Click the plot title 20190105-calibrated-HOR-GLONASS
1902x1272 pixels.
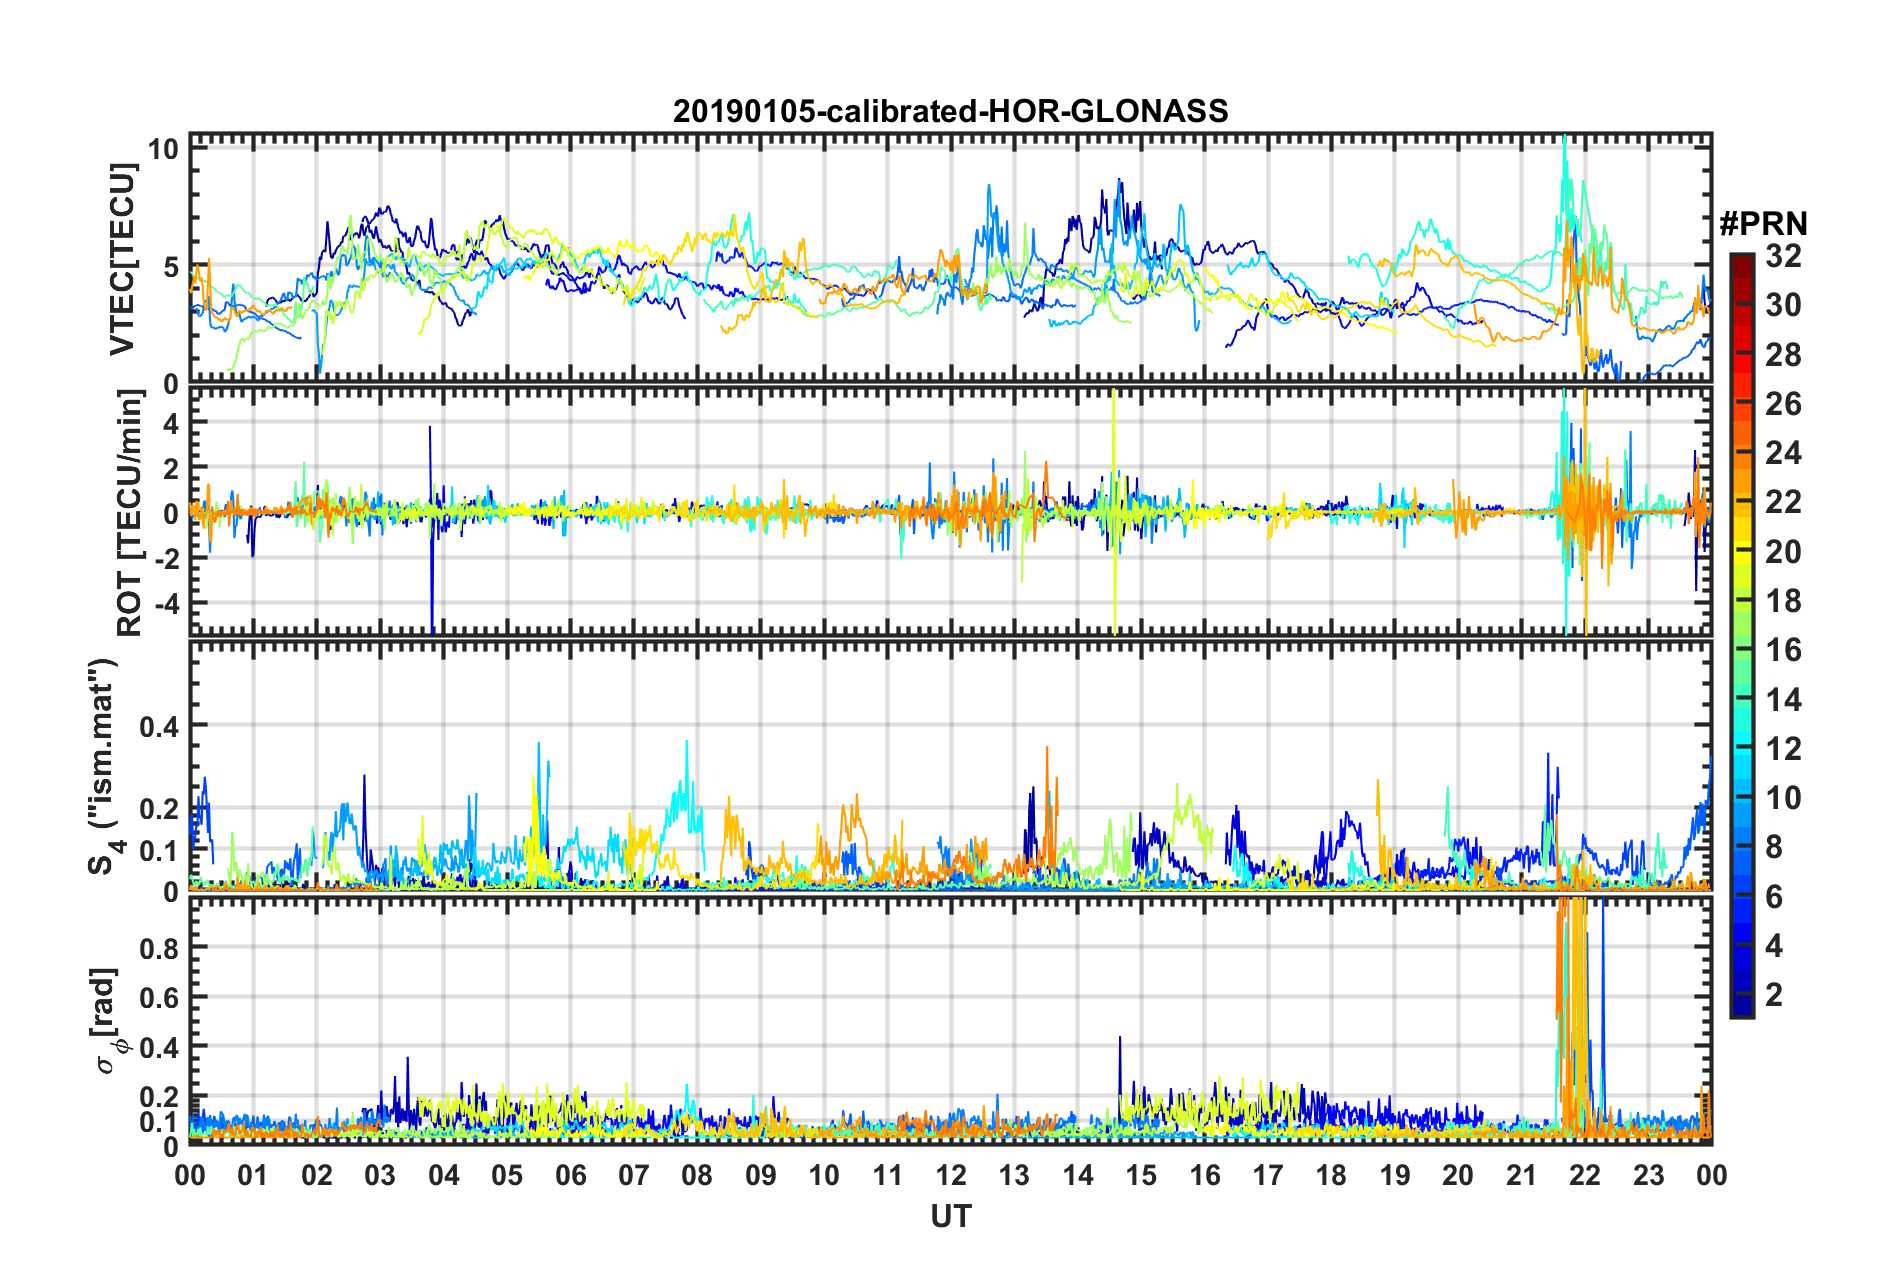(x=950, y=111)
